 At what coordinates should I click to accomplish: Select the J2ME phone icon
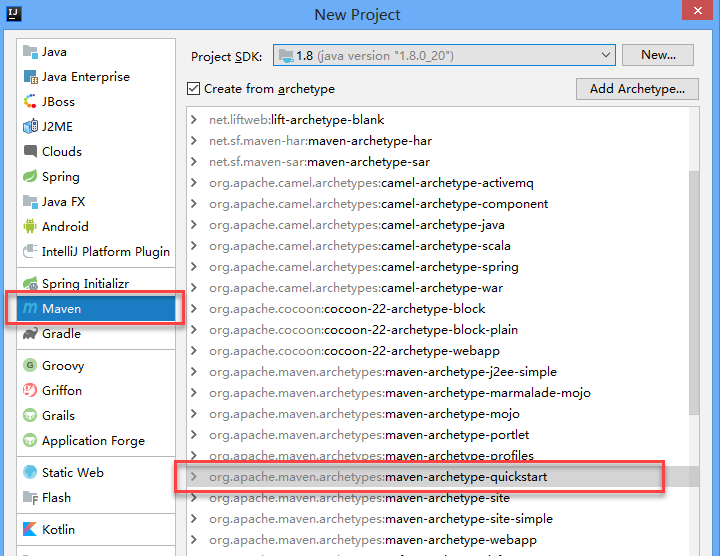pos(30,126)
